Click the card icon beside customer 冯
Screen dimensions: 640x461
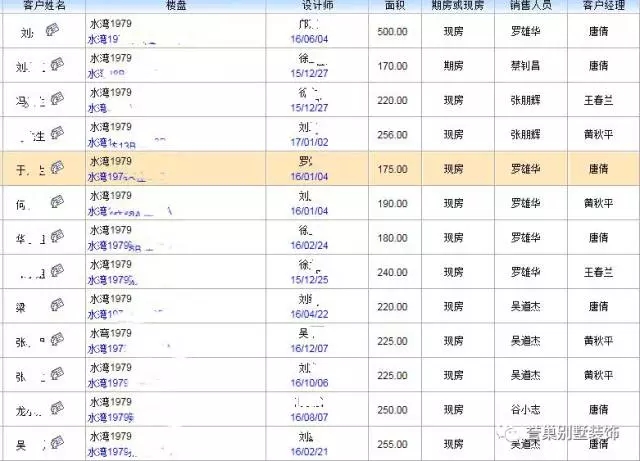58,98
